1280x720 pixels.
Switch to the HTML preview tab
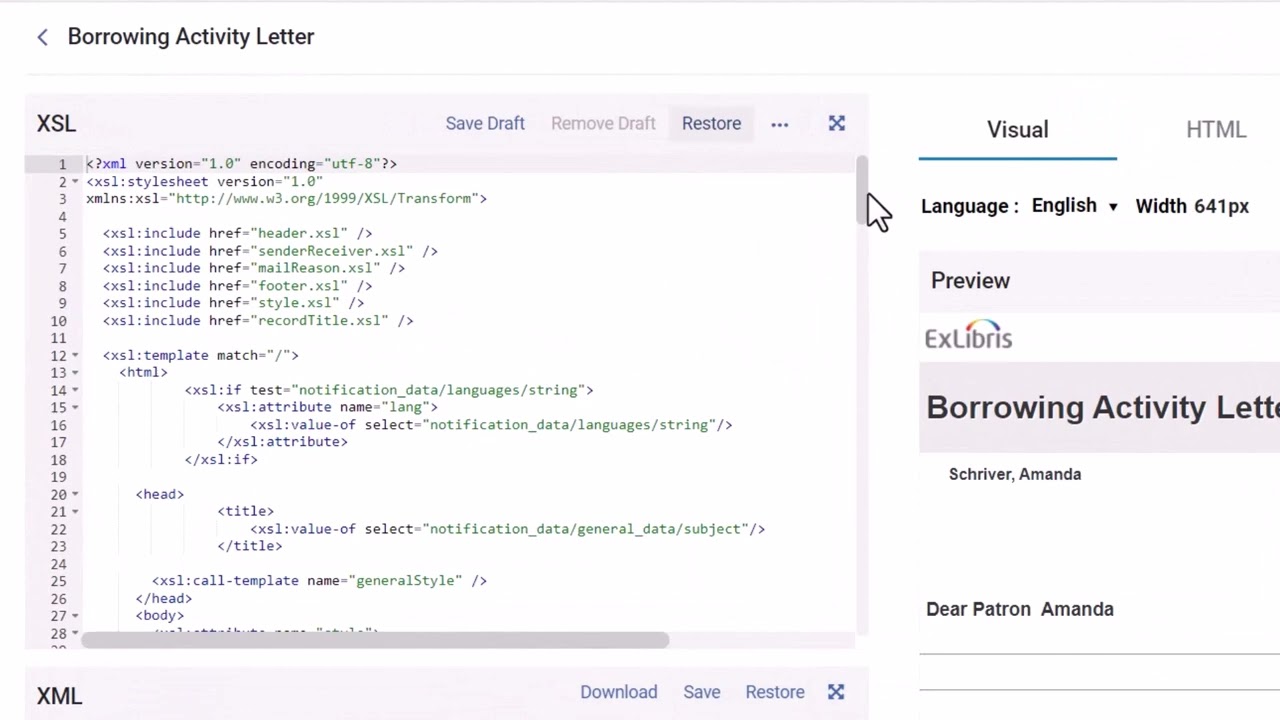coord(1215,130)
